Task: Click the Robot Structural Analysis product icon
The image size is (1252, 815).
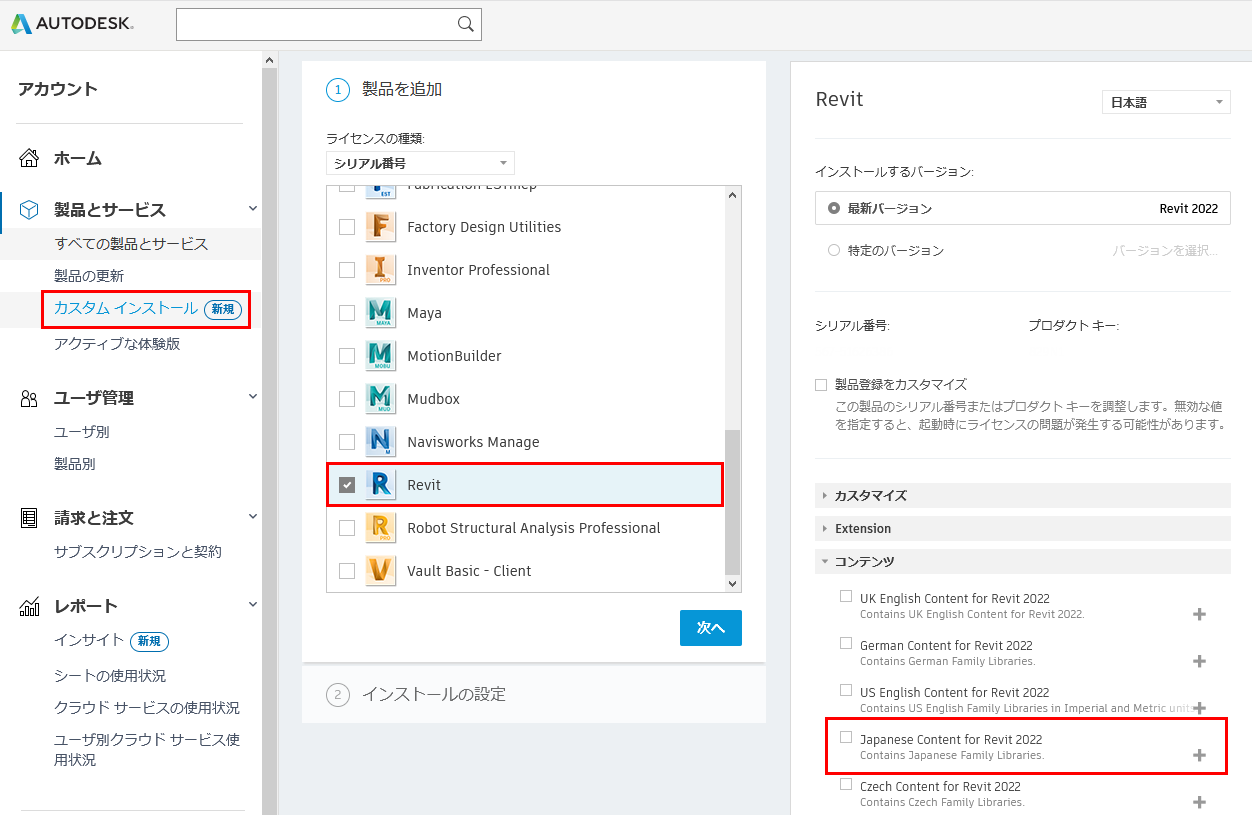Action: (x=380, y=528)
